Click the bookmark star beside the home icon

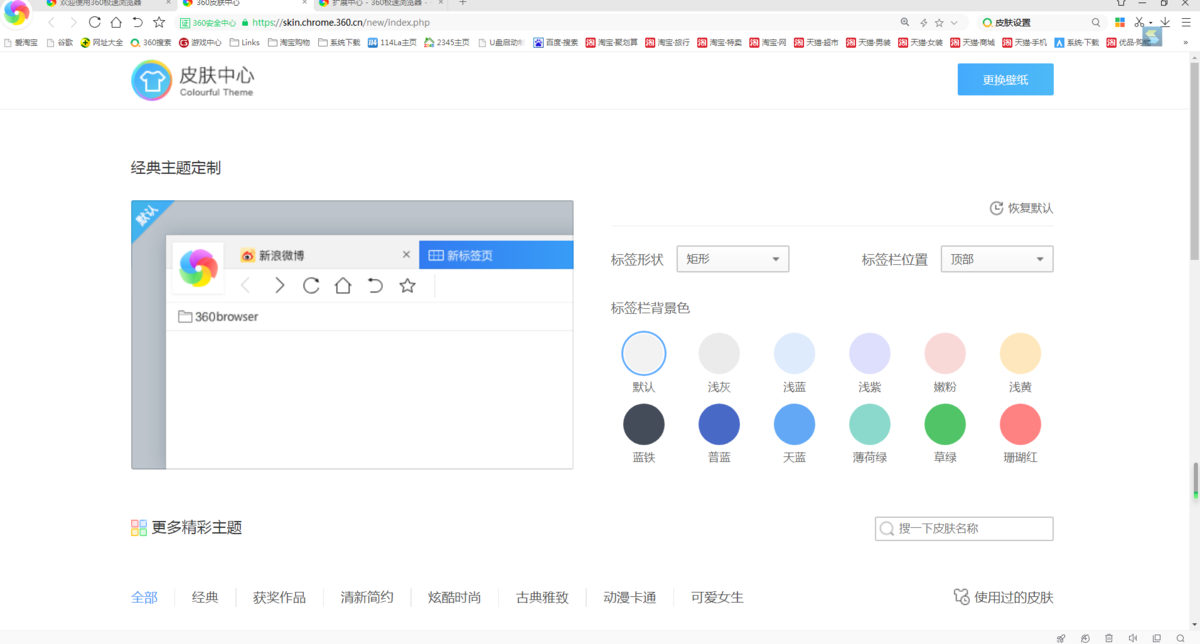click(x=159, y=22)
